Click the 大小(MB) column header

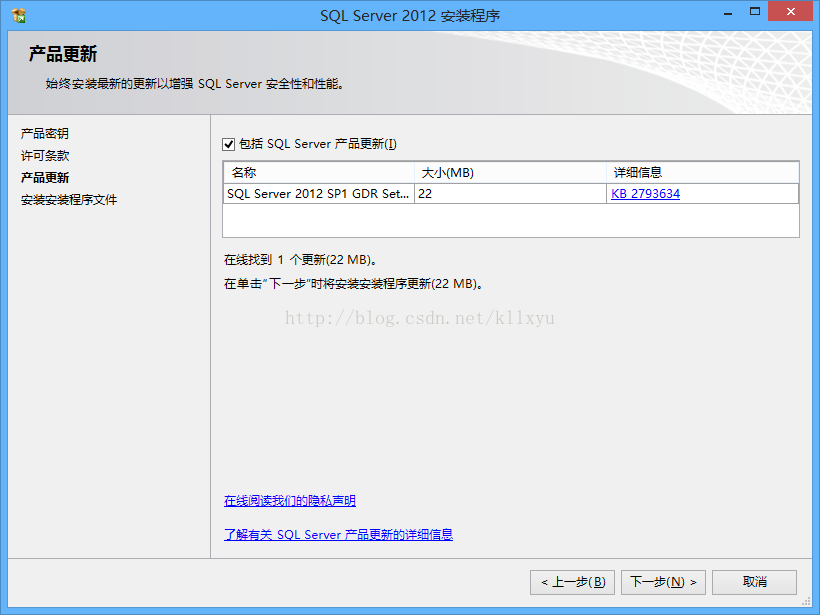pyautogui.click(x=510, y=173)
